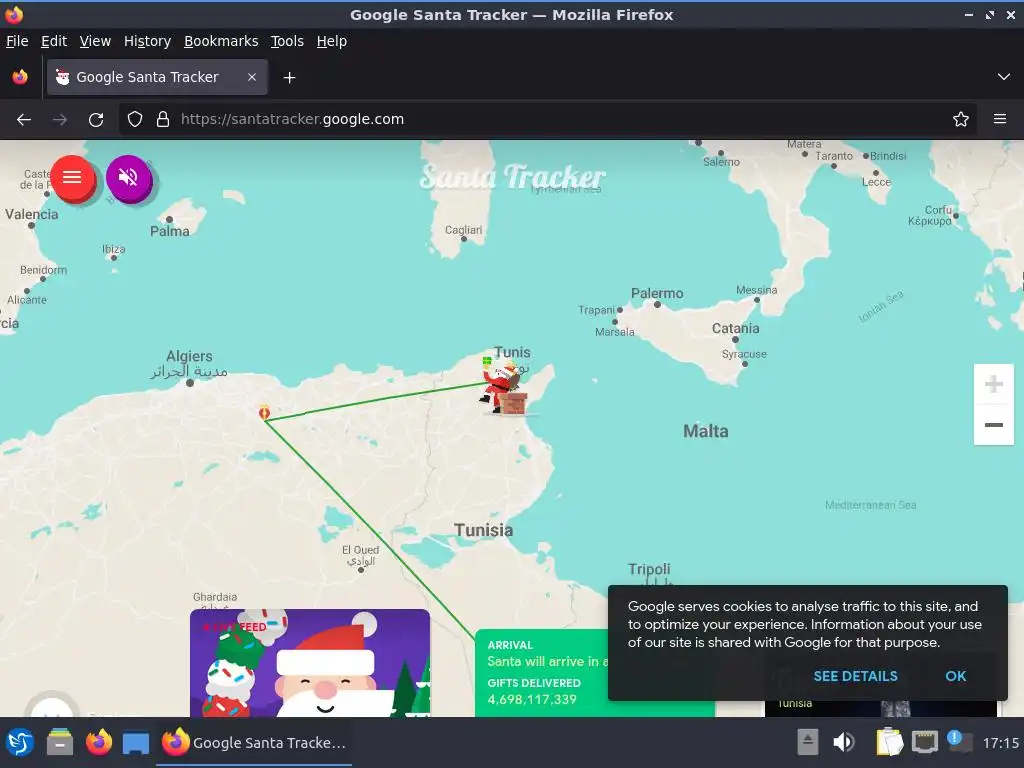This screenshot has height=768, width=1024.
Task: Click the Palma label on the map
Action: click(170, 231)
